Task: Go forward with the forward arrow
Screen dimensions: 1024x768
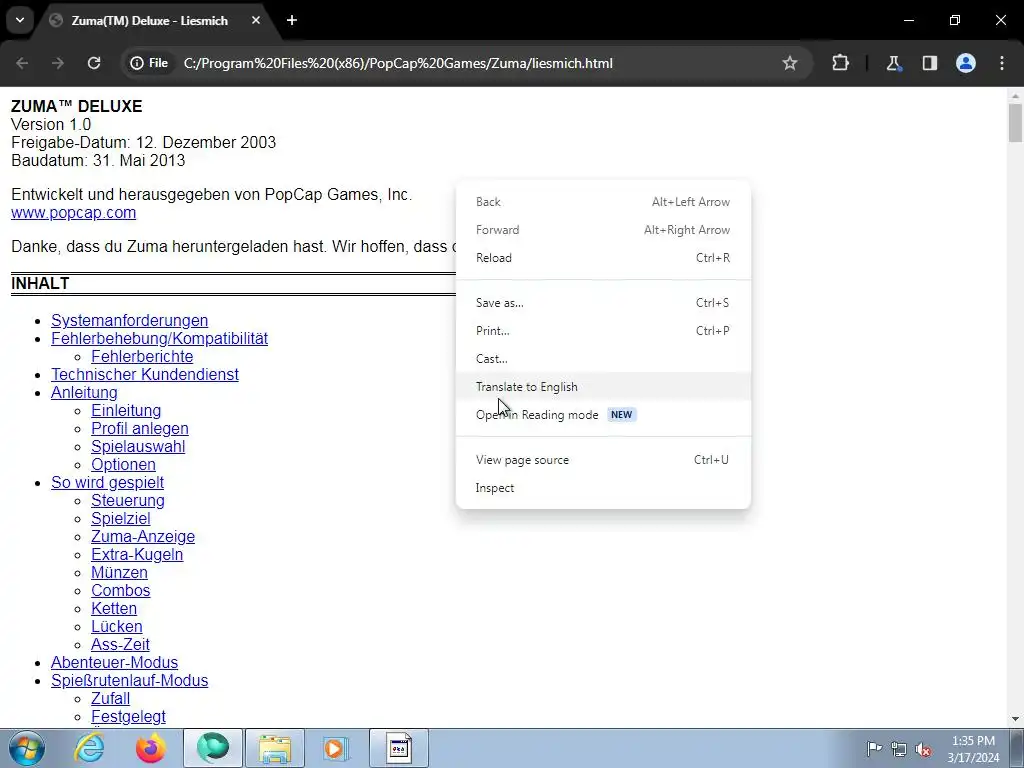Action: coord(58,63)
